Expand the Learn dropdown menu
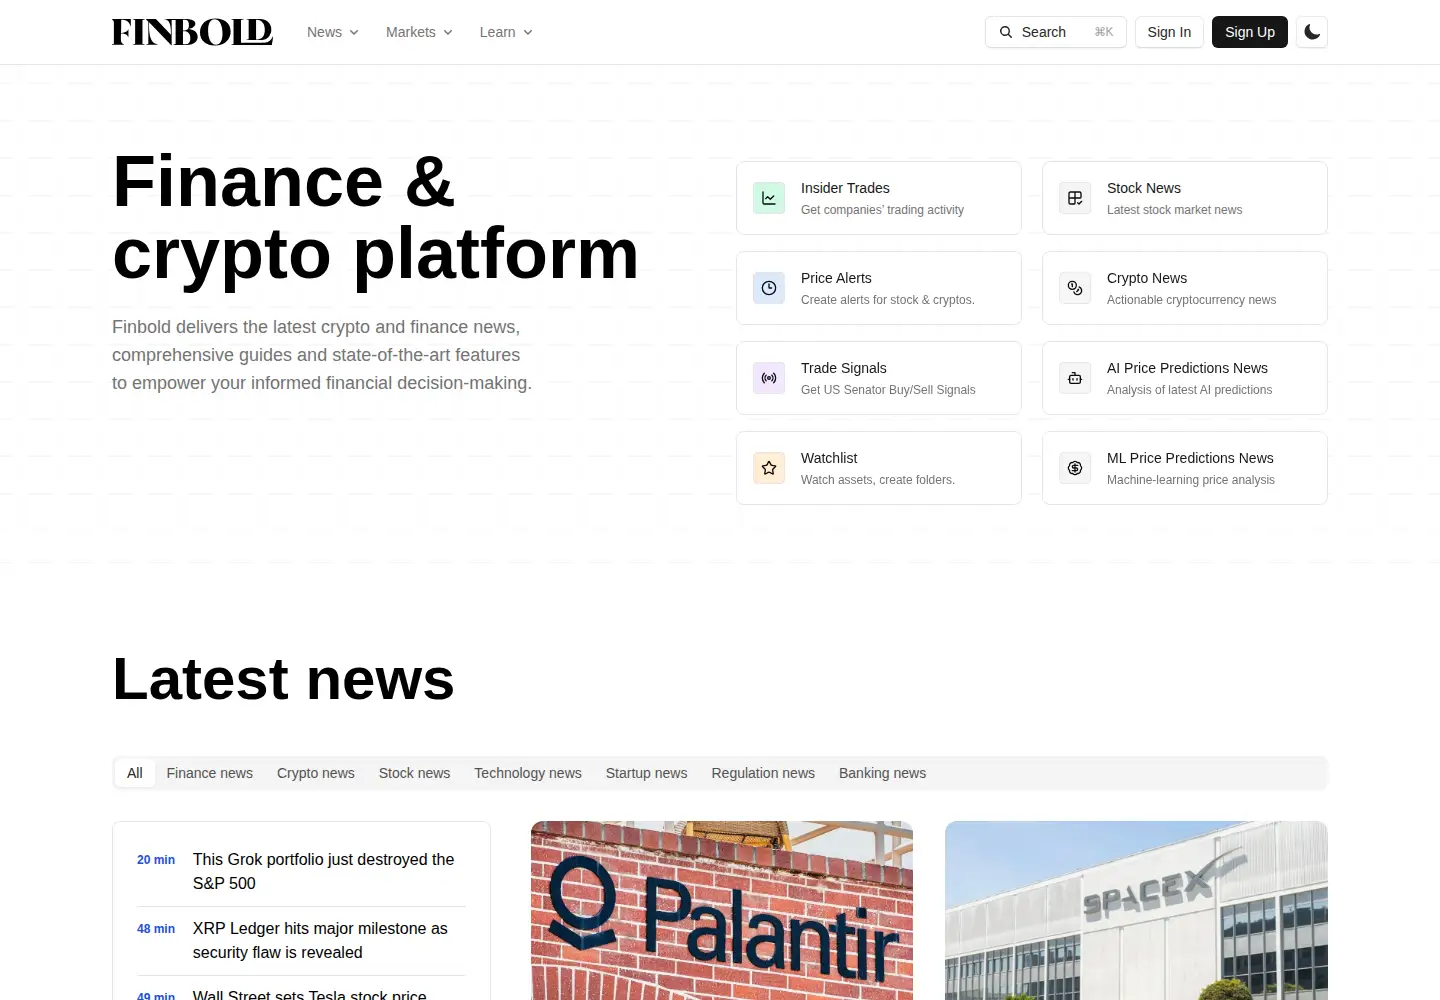Image resolution: width=1440 pixels, height=1000 pixels. [506, 32]
